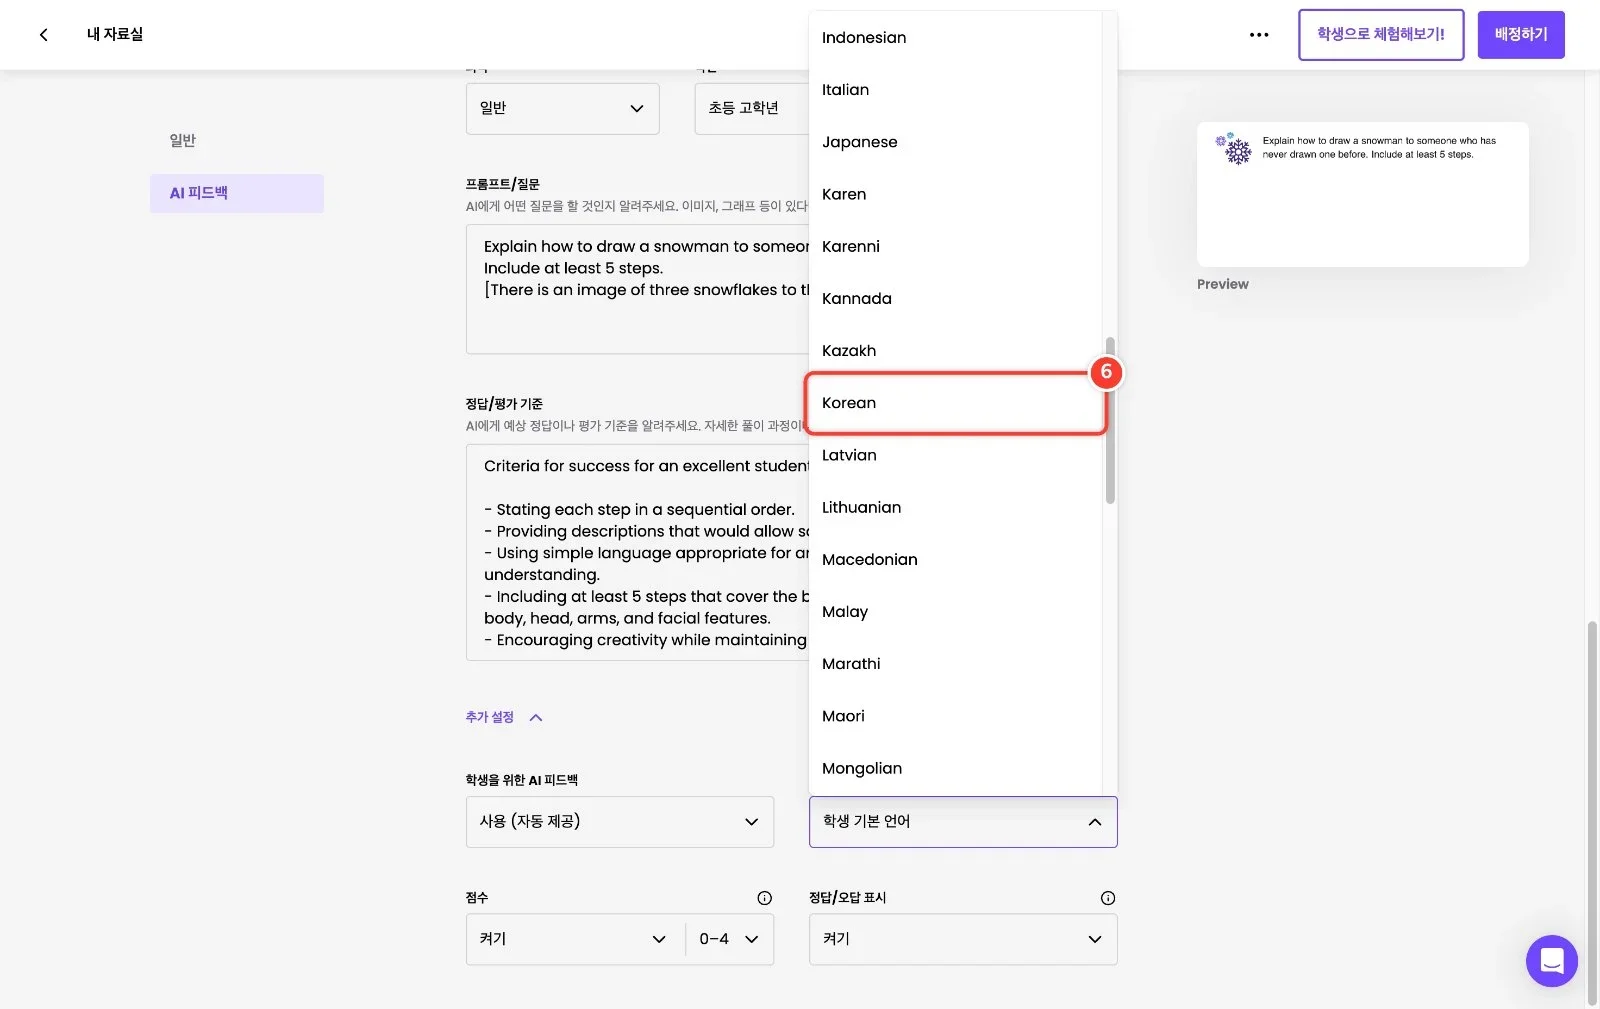Viewport: 1600px width, 1009px height.
Task: Choose Mongolian from the language list
Action: [955, 768]
